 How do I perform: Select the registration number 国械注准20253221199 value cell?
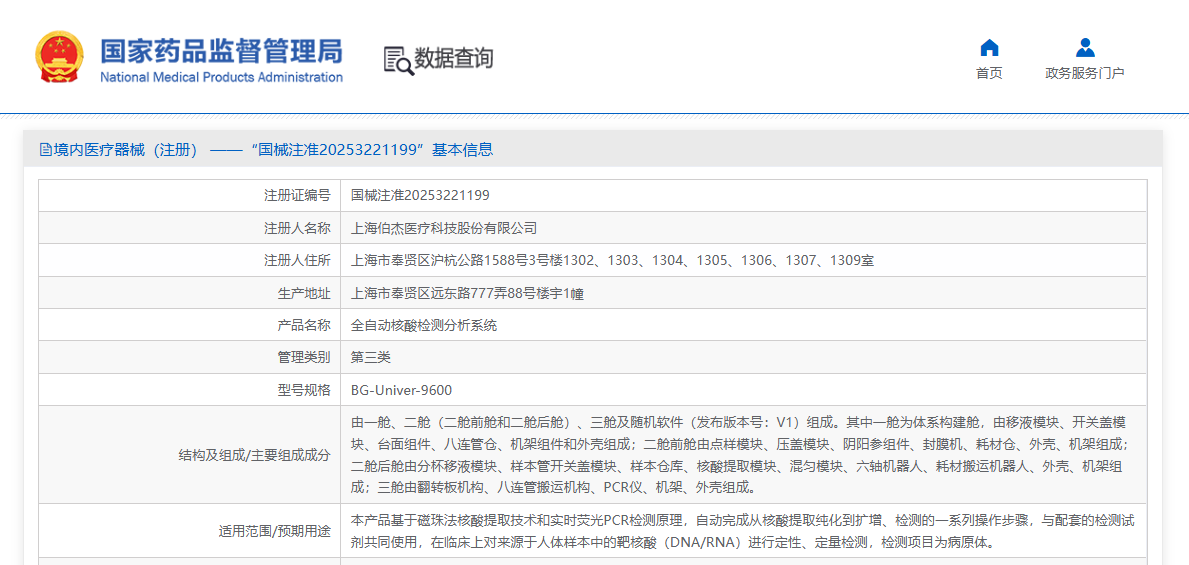click(420, 196)
